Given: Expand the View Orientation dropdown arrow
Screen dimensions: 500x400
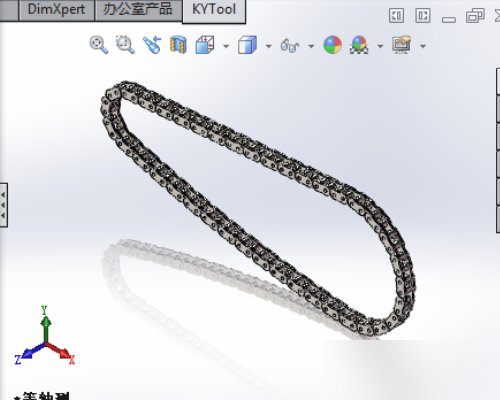Looking at the screenshot, I should click(226, 46).
